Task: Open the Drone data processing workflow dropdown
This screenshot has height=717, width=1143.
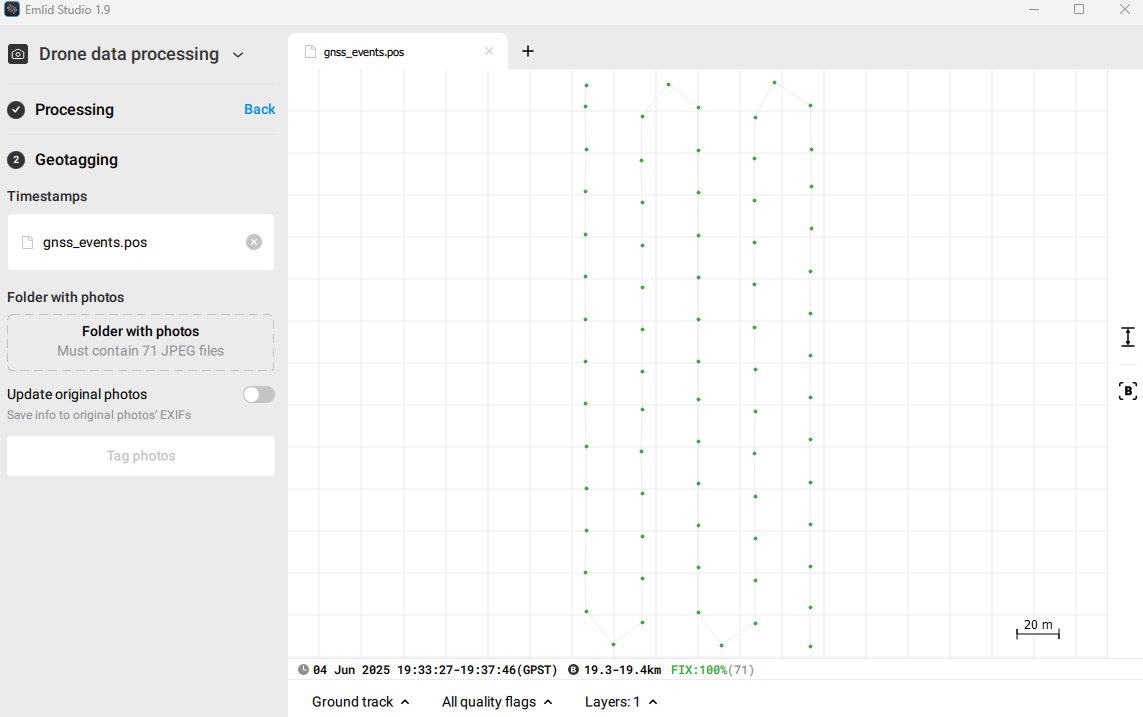Action: (x=238, y=55)
